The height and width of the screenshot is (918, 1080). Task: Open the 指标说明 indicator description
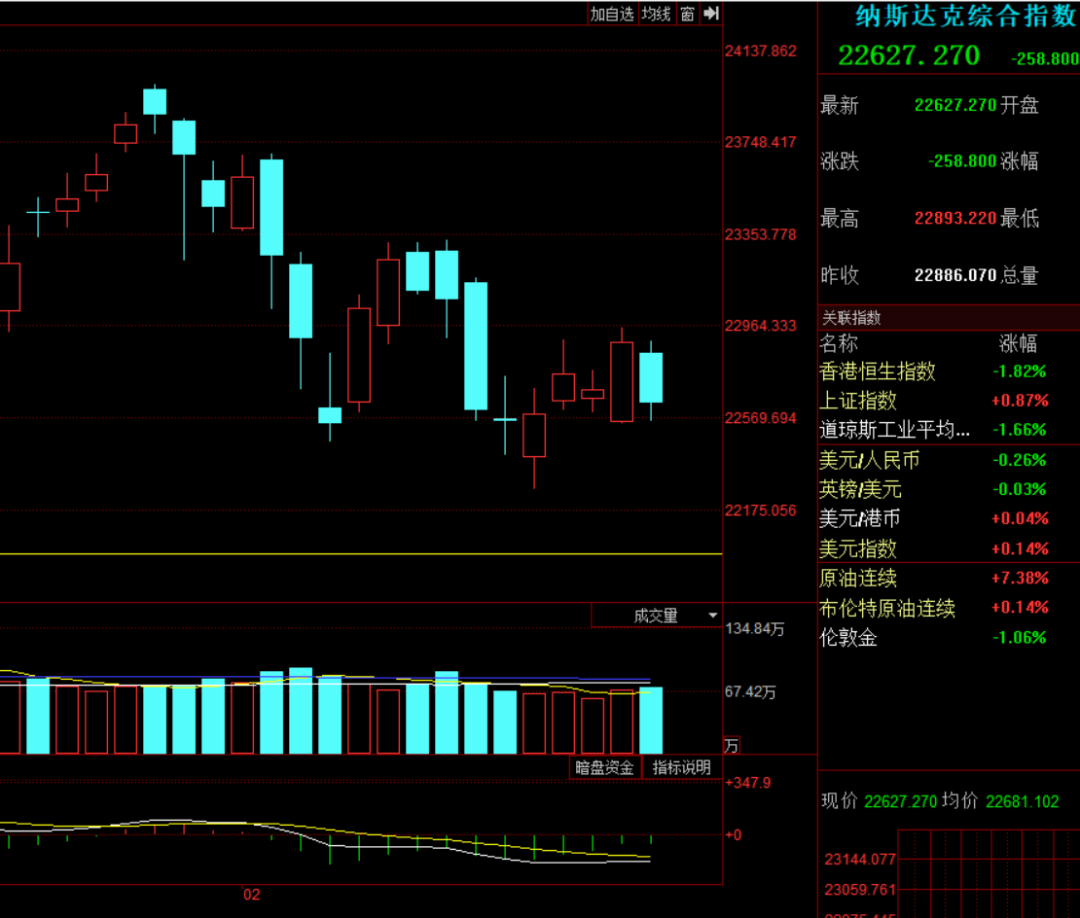tap(681, 767)
